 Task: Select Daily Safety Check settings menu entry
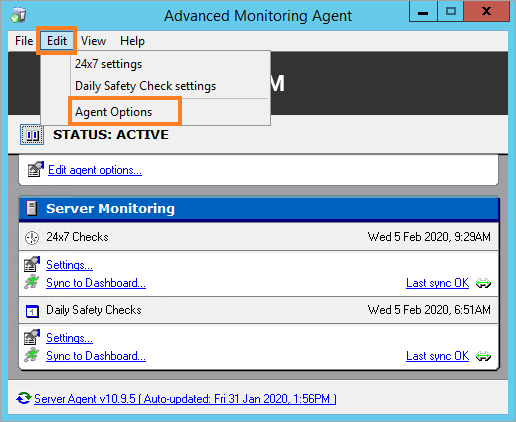pyautogui.click(x=145, y=86)
